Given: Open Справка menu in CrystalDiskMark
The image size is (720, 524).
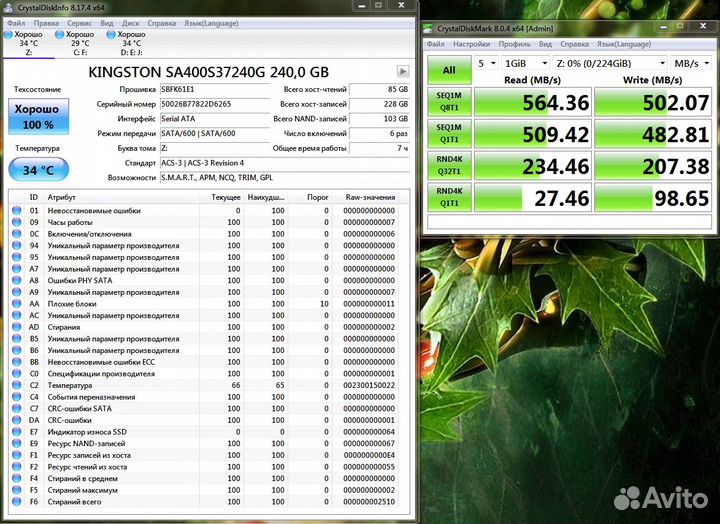Looking at the screenshot, I should point(574,44).
